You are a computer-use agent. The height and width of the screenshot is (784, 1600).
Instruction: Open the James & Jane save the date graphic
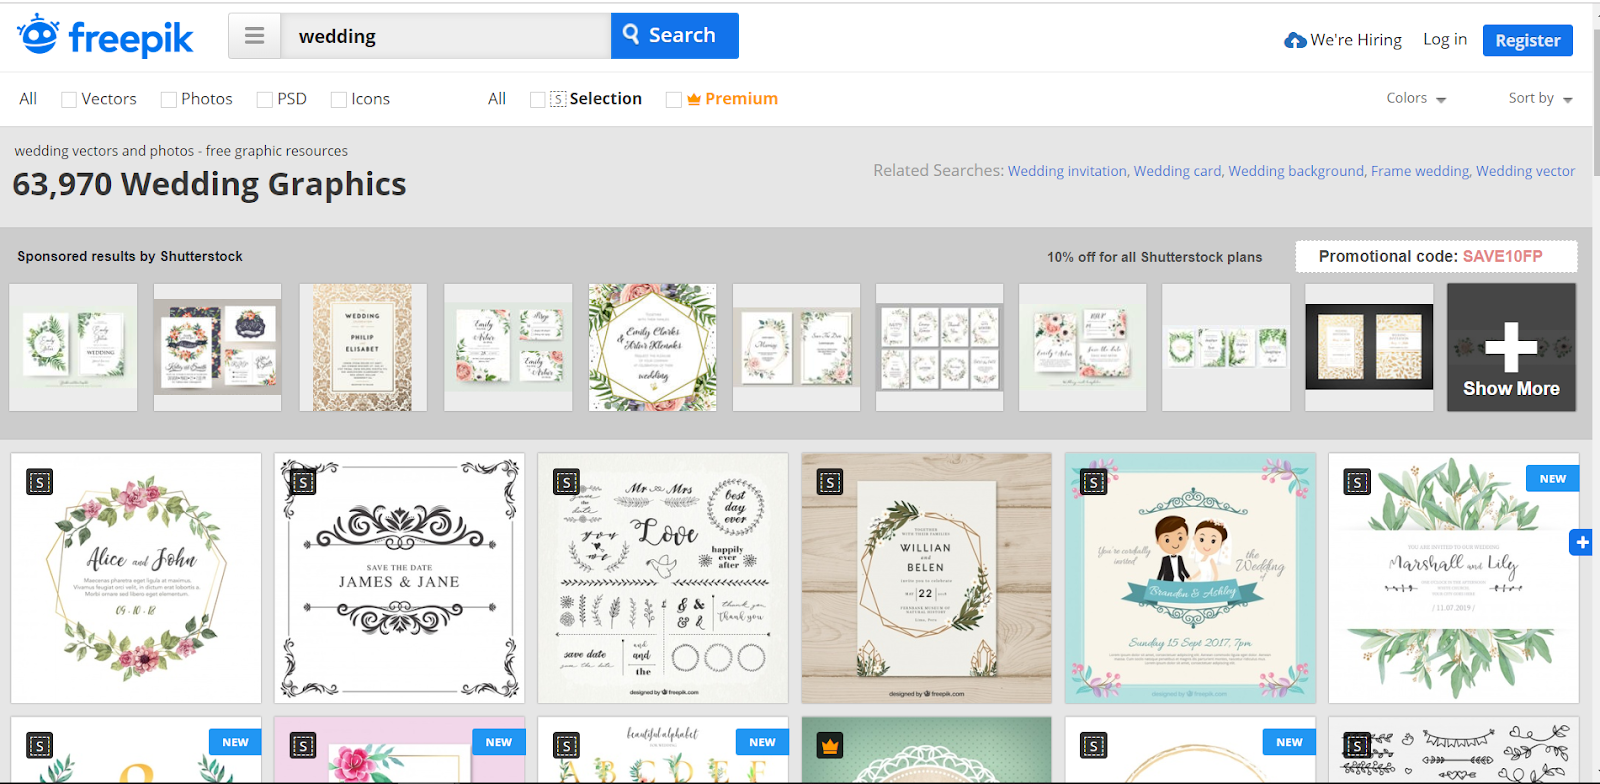click(x=399, y=578)
